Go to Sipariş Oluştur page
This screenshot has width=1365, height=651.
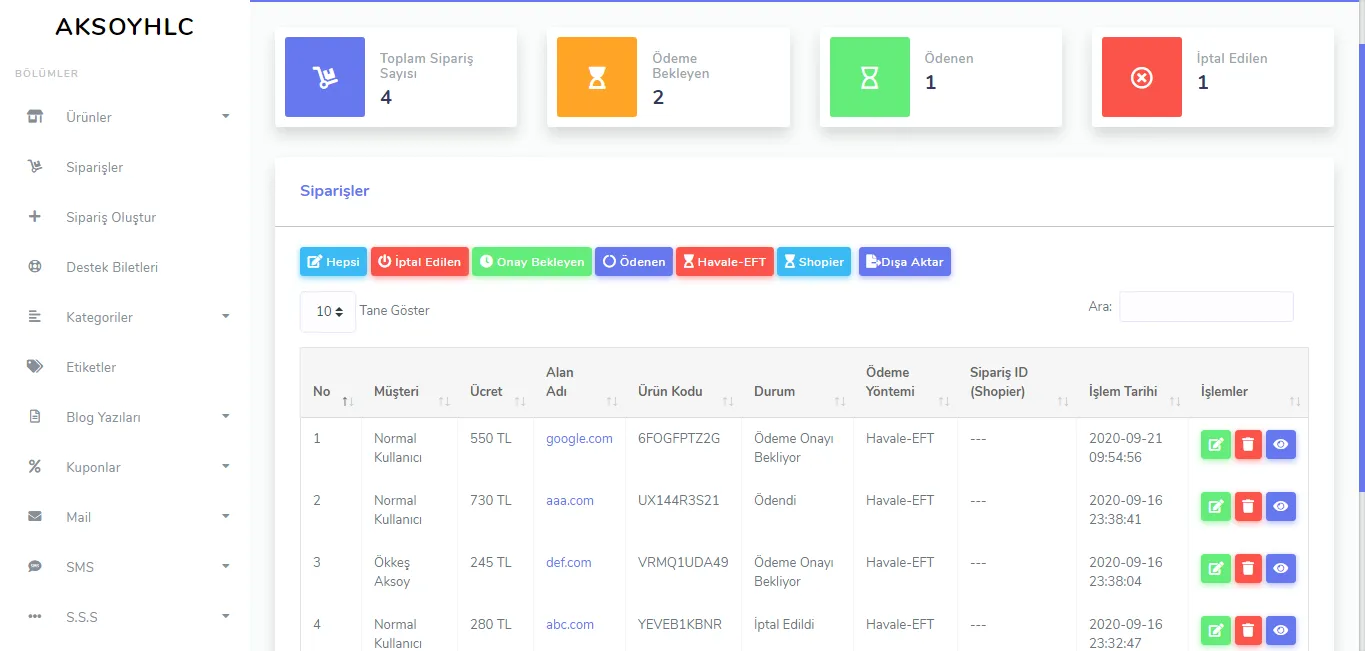(111, 217)
